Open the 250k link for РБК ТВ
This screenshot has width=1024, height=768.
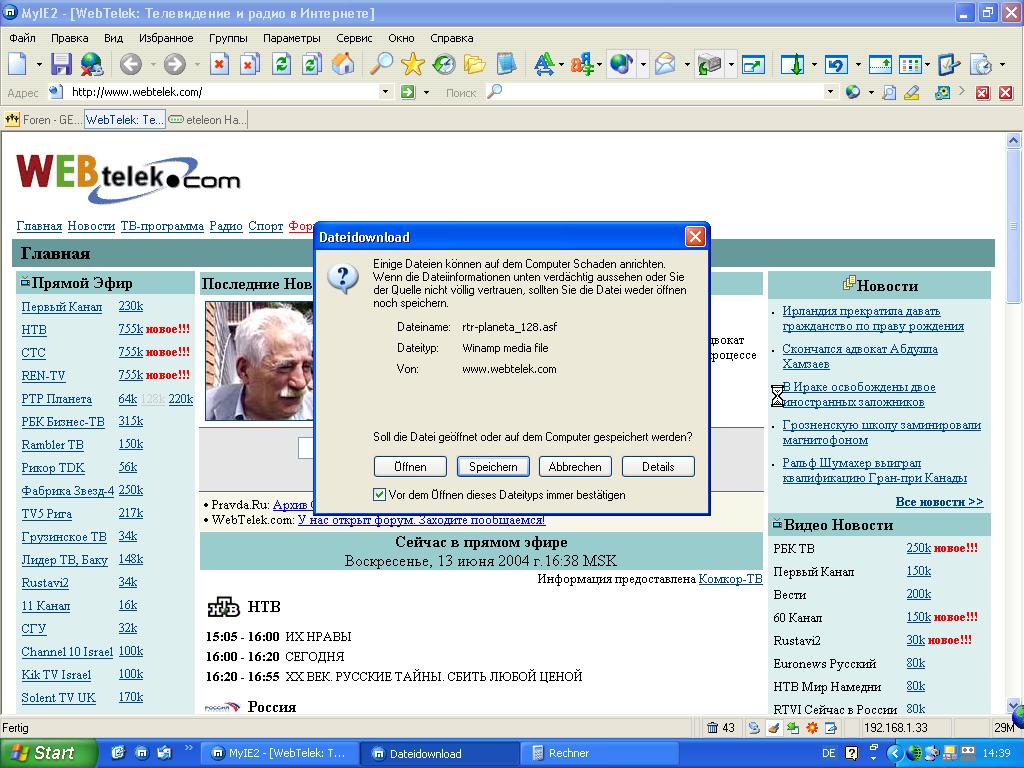[x=918, y=548]
